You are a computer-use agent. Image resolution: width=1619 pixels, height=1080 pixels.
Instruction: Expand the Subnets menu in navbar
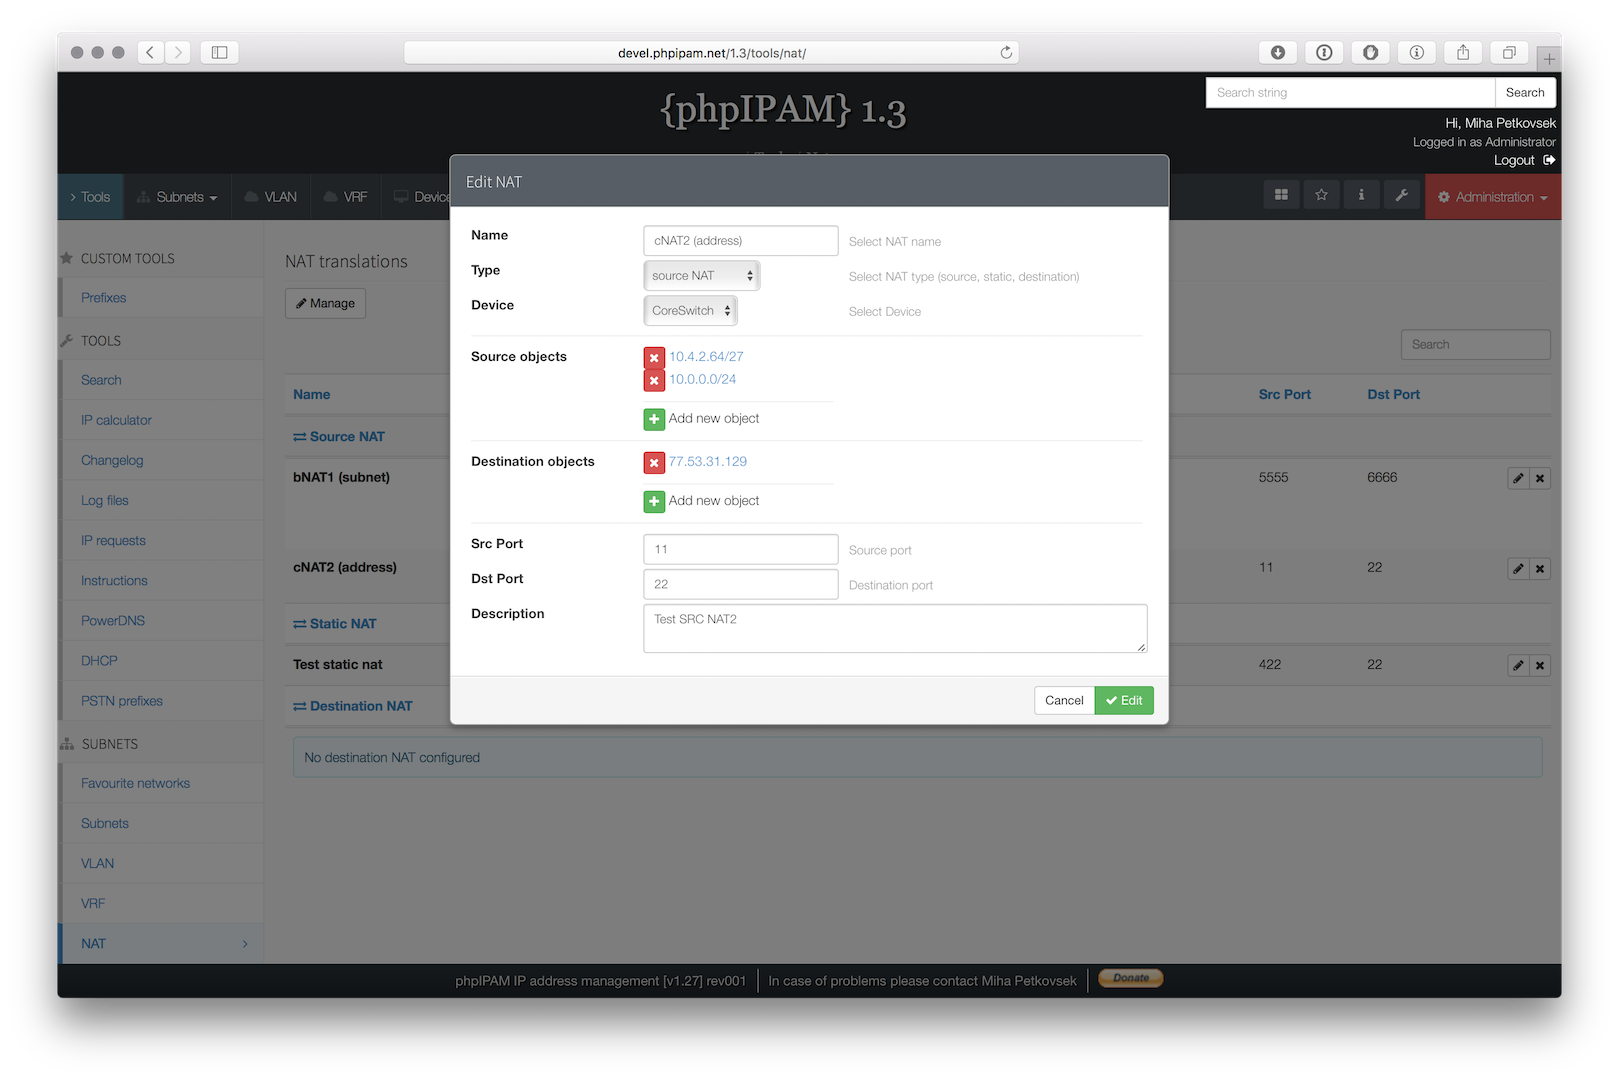(177, 197)
